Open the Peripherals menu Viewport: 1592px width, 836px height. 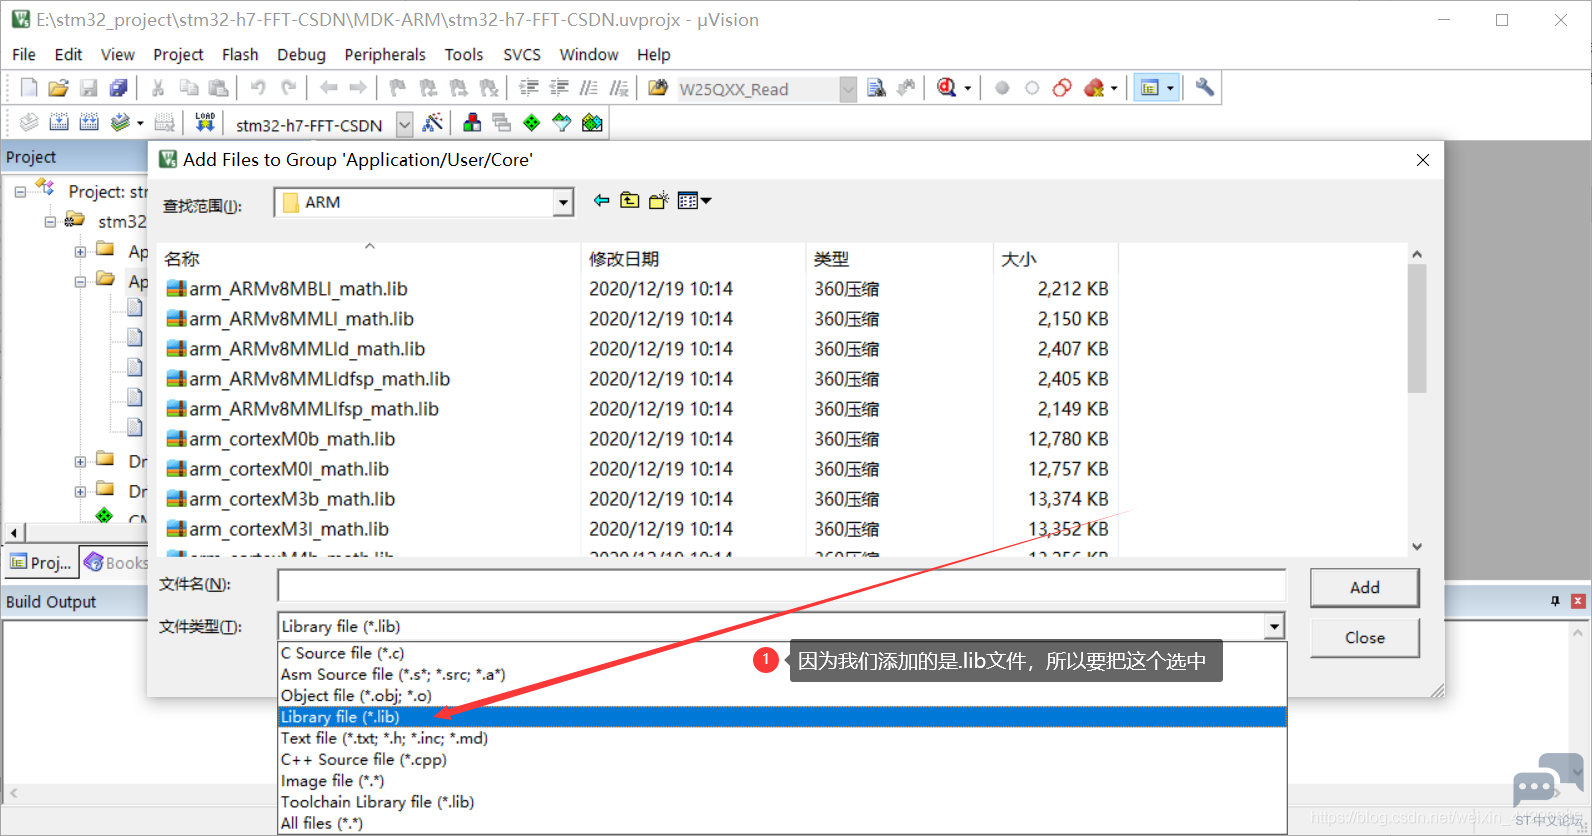coord(385,54)
